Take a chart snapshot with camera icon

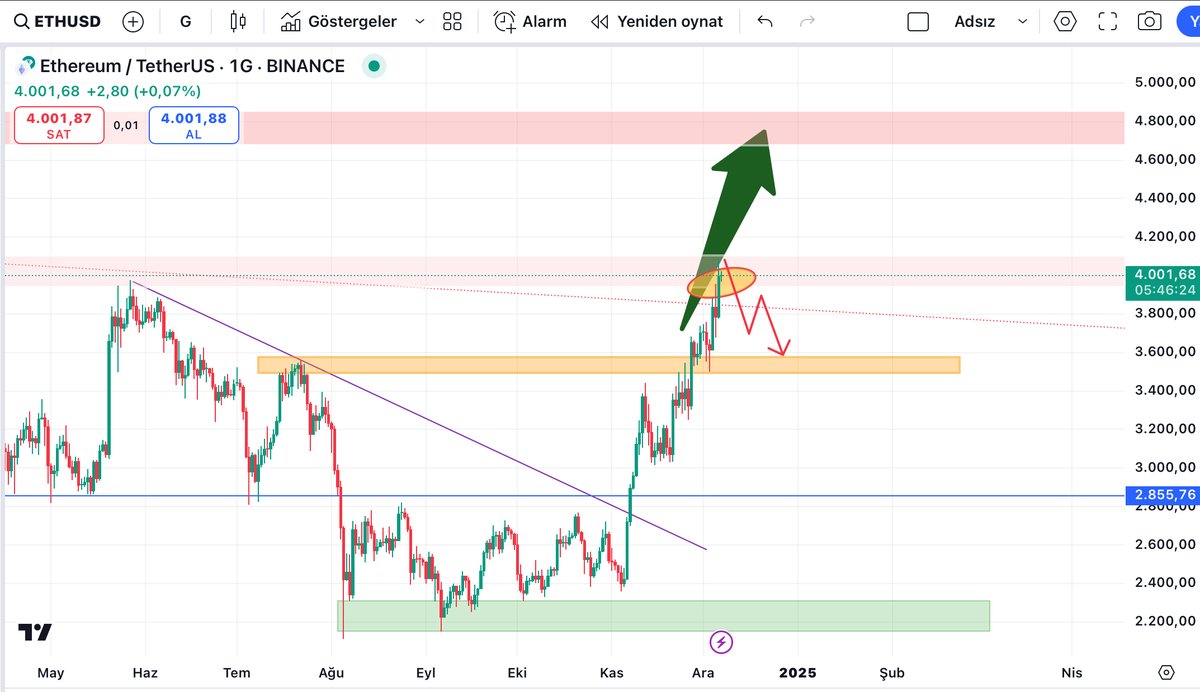click(1150, 21)
